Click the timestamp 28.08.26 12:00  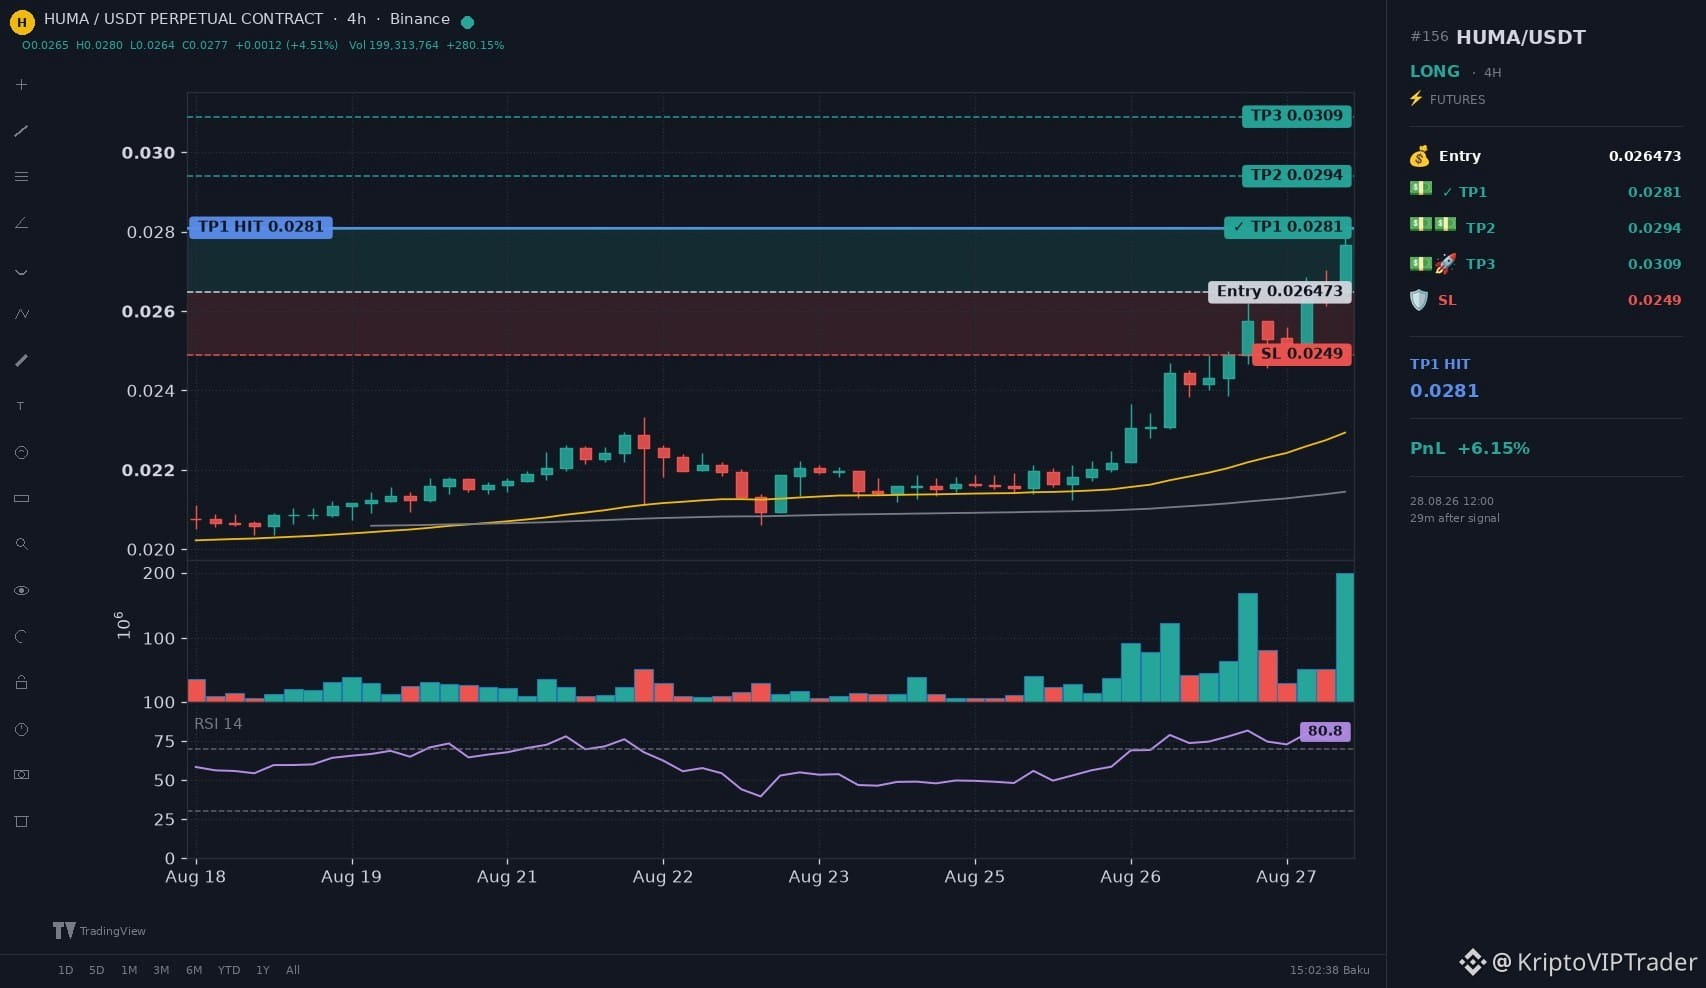(x=1452, y=501)
